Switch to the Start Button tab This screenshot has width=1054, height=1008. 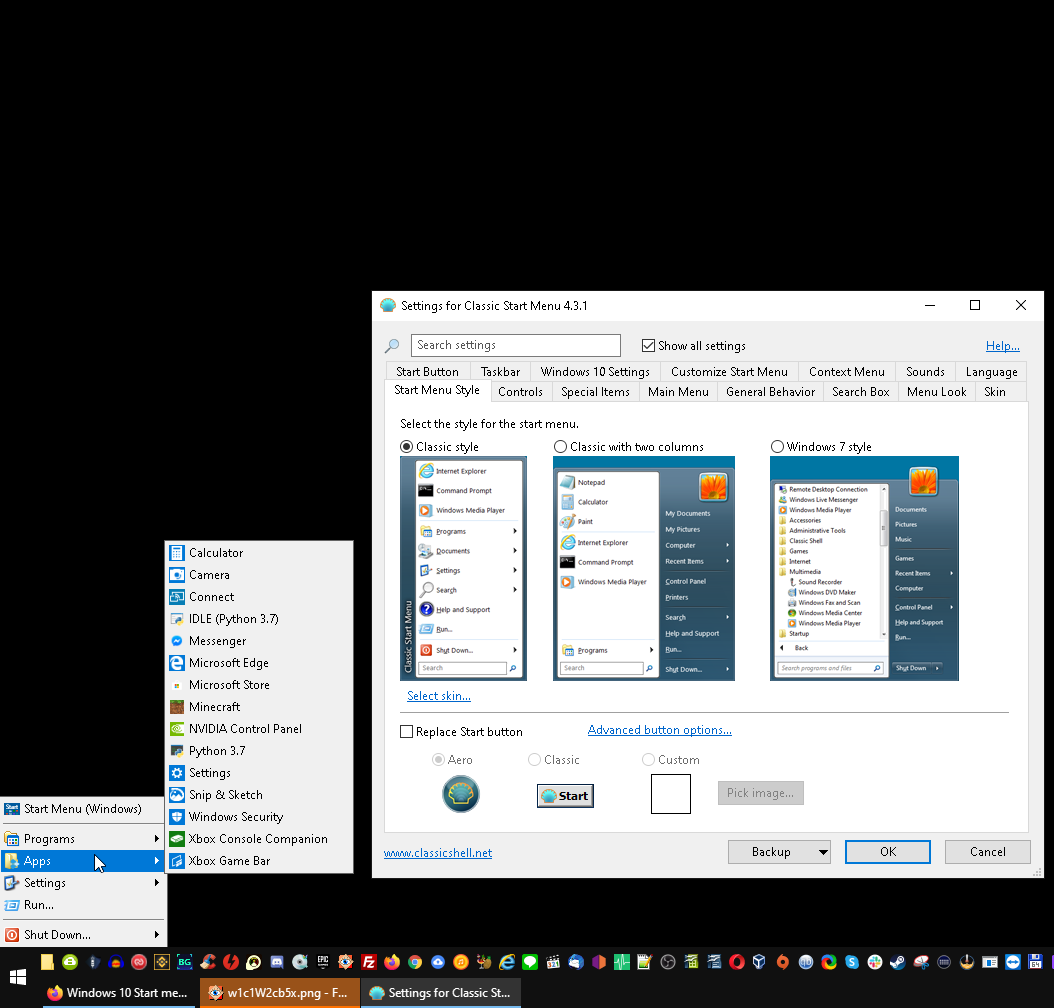[428, 372]
